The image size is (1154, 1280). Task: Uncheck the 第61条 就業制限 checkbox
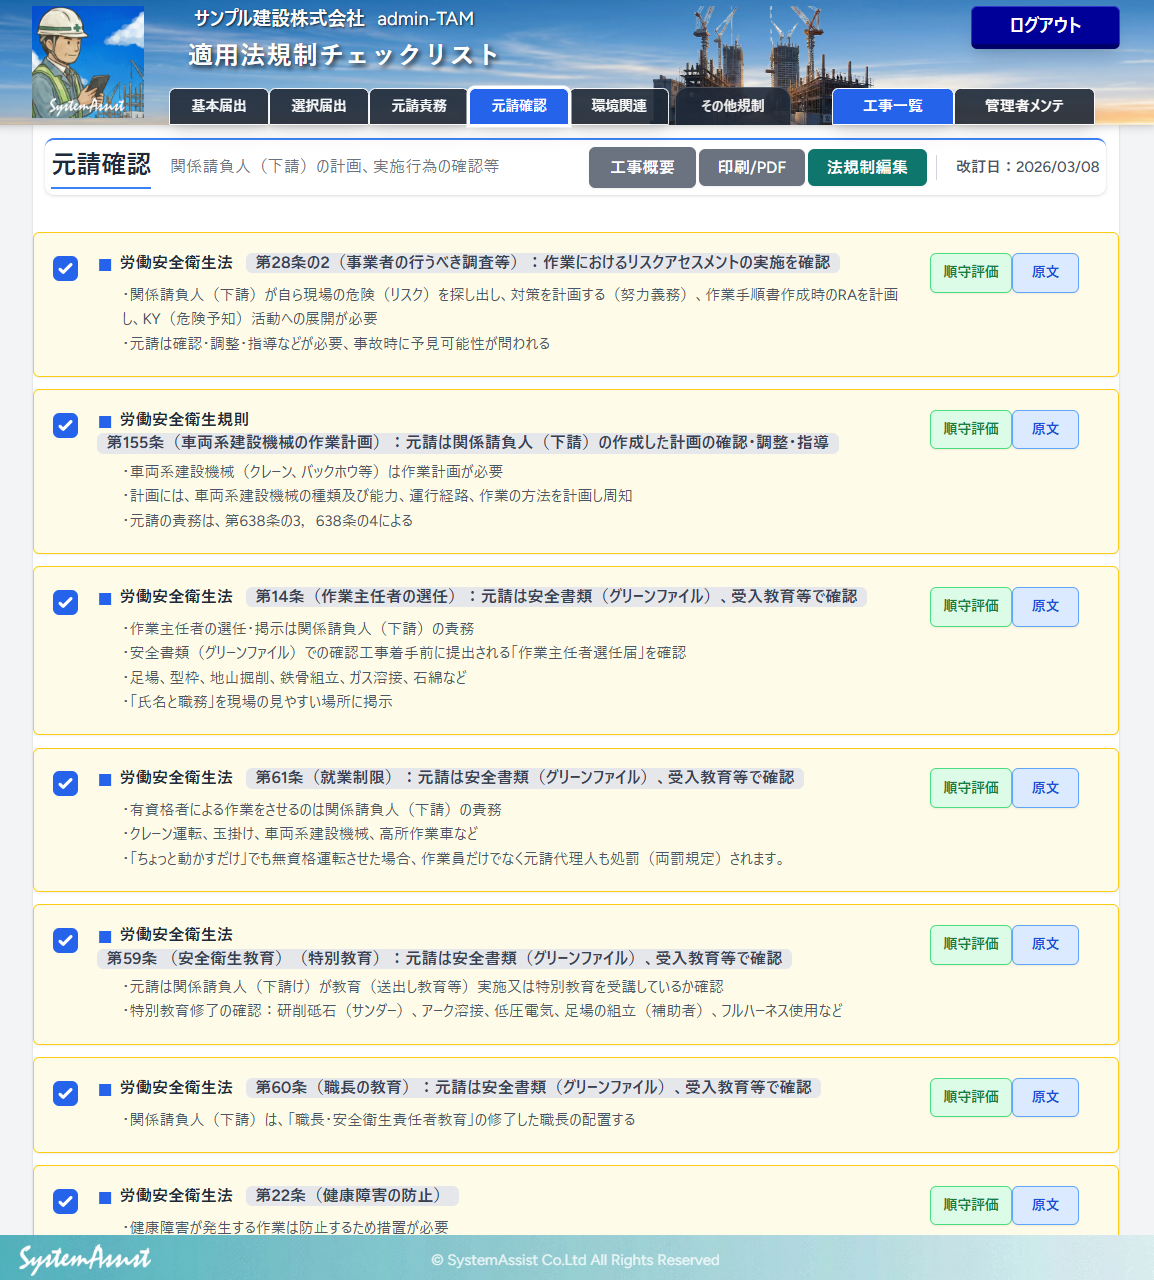[x=65, y=783]
